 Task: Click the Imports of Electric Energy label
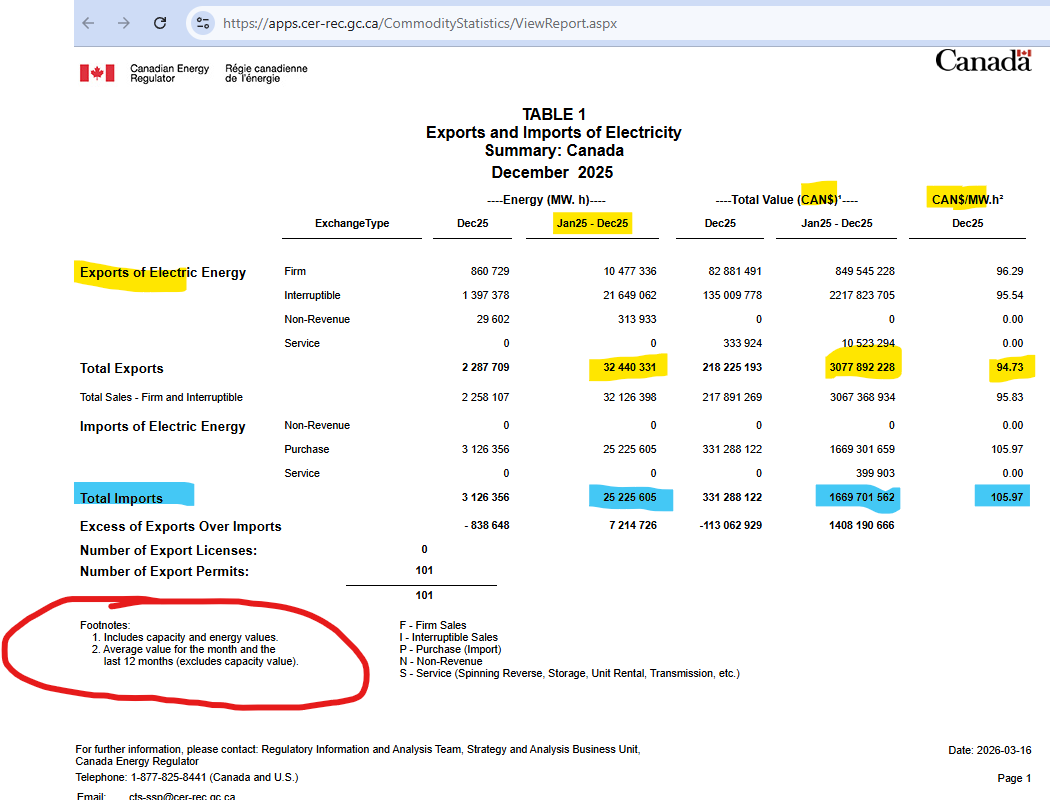coord(163,426)
